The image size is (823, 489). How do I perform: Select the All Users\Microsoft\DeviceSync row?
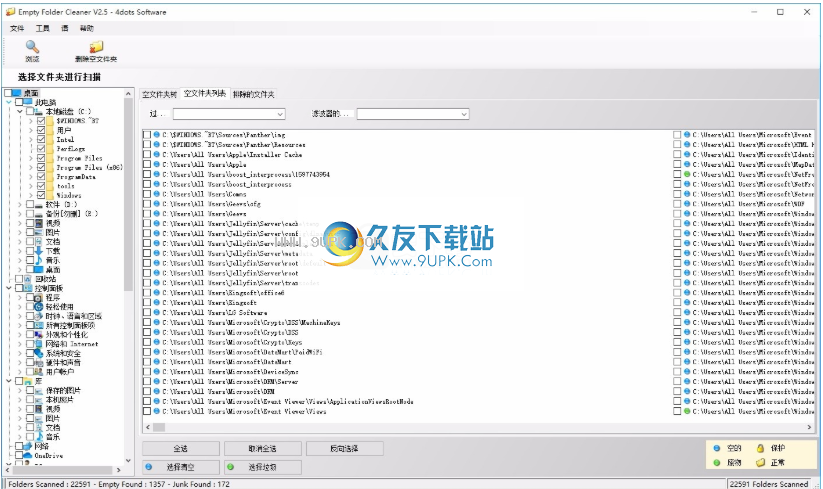click(x=230, y=371)
